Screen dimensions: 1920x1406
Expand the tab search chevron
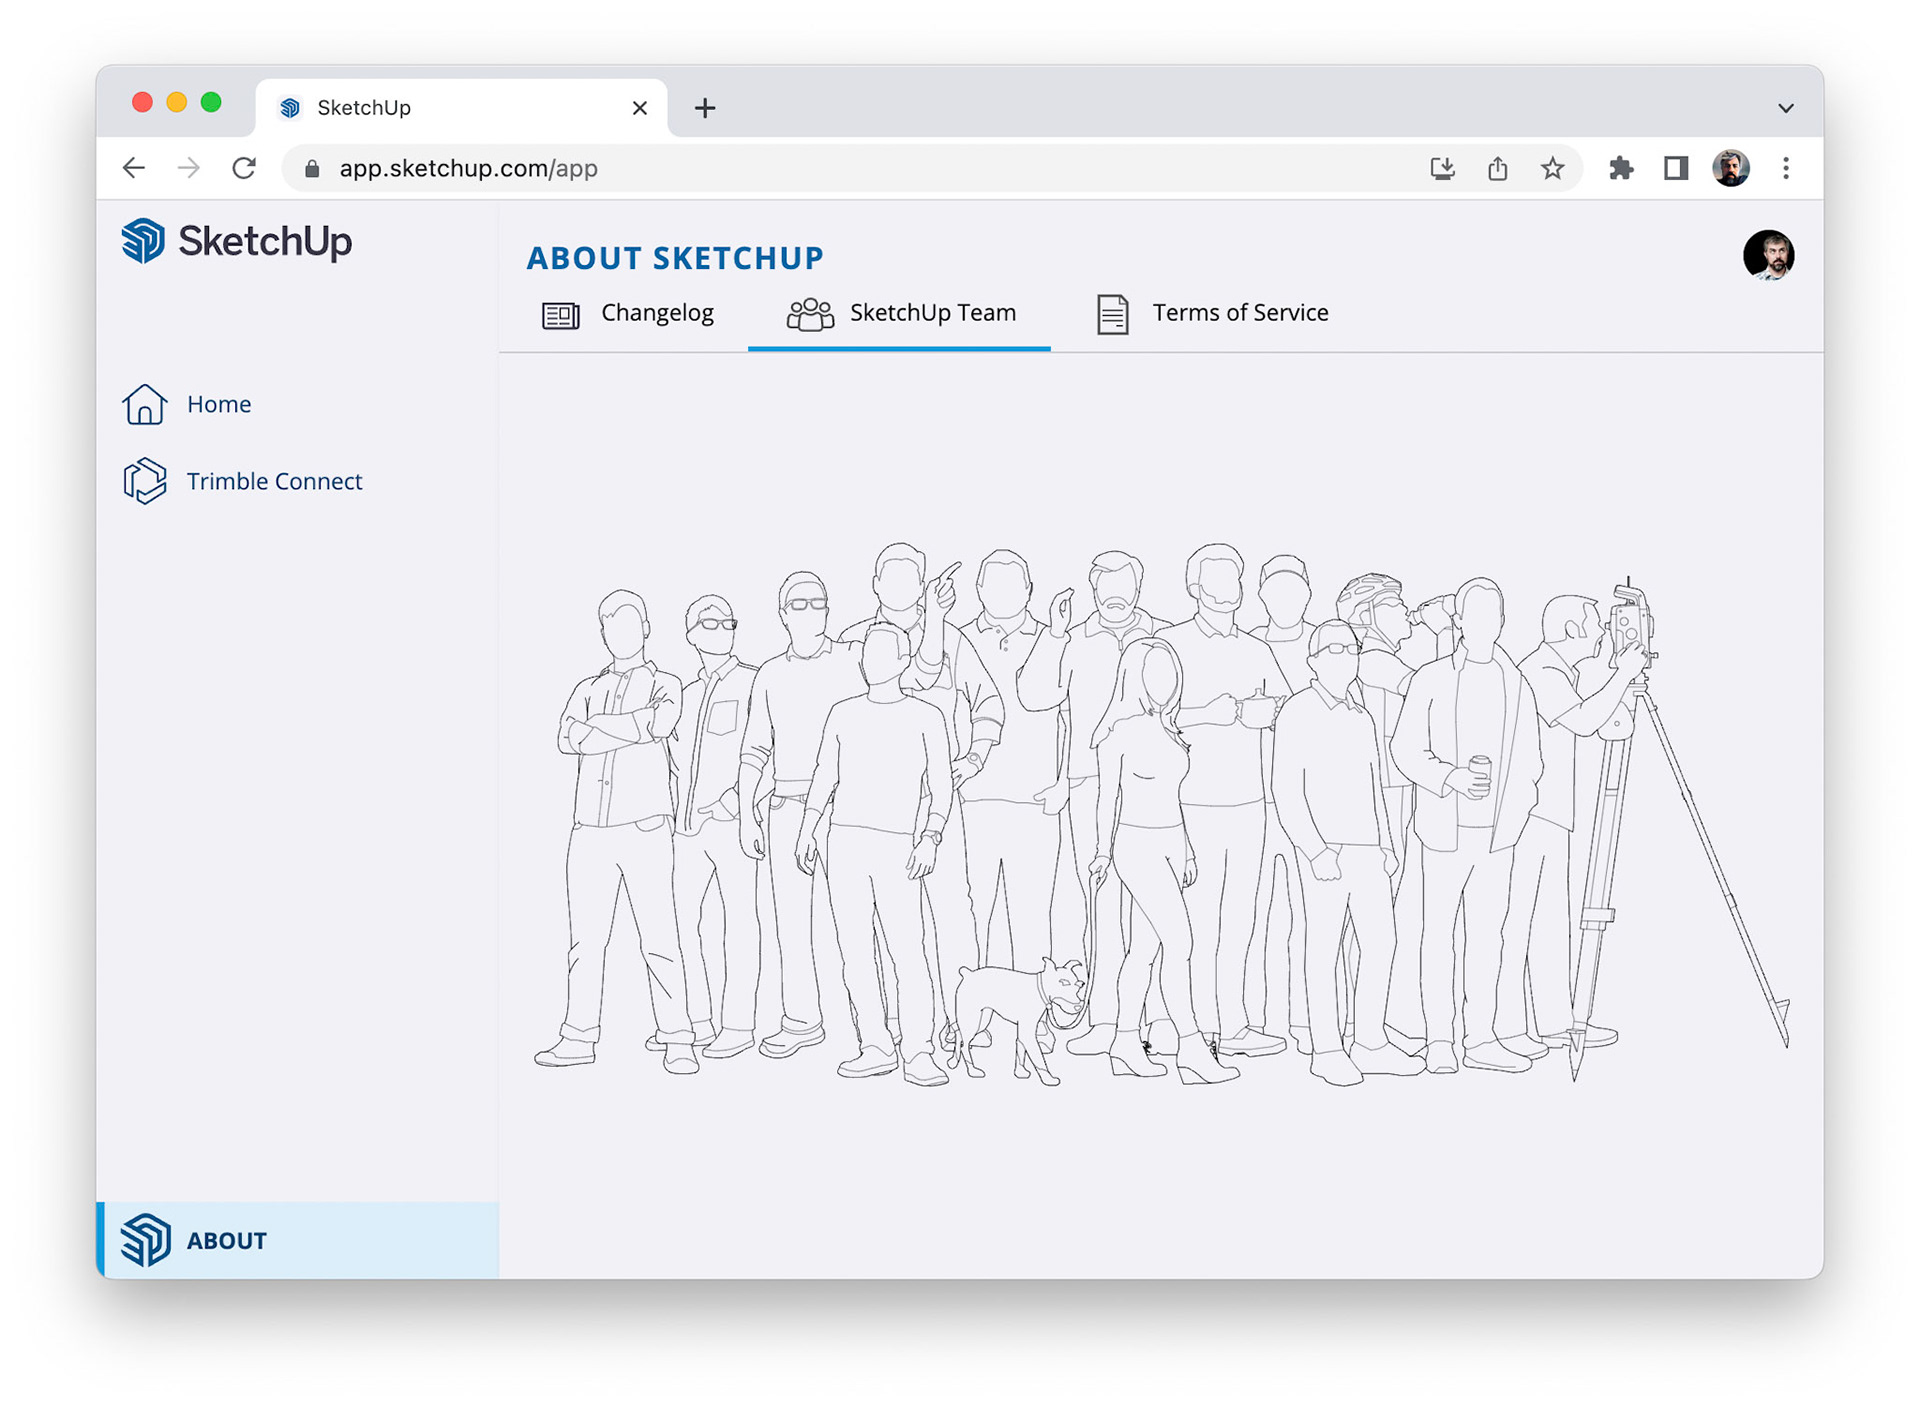(1785, 108)
